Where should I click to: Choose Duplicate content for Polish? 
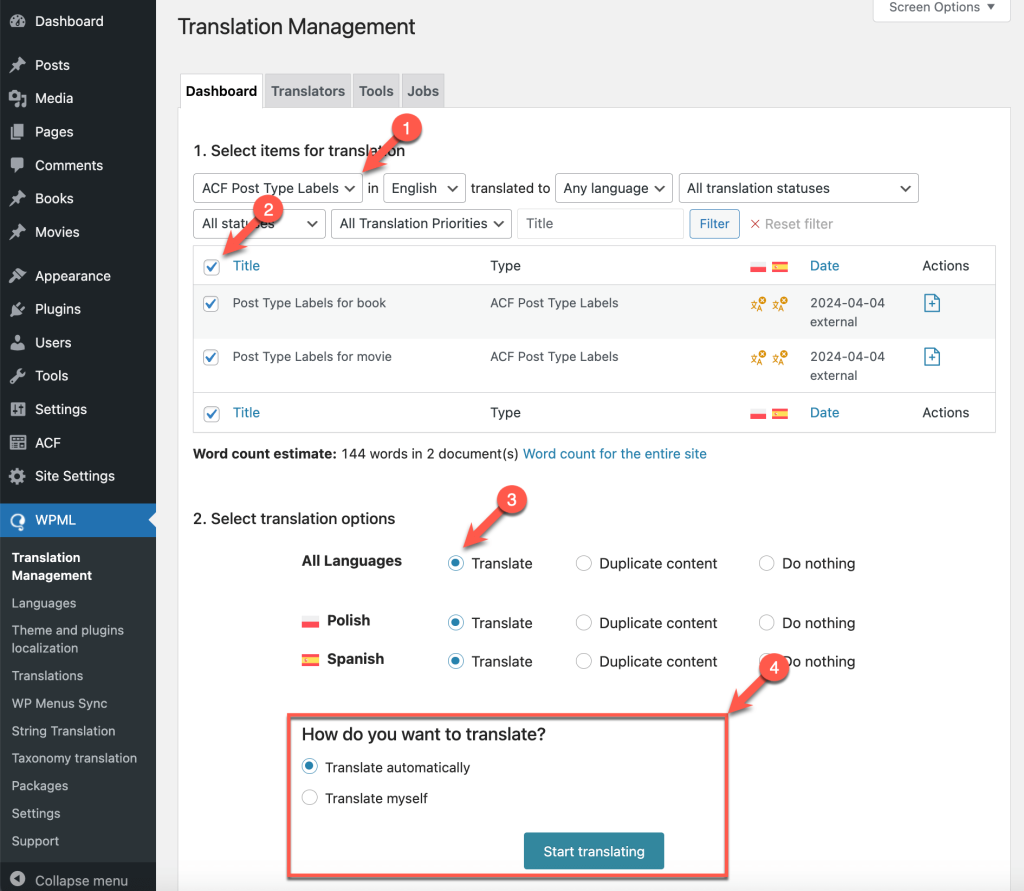point(583,623)
